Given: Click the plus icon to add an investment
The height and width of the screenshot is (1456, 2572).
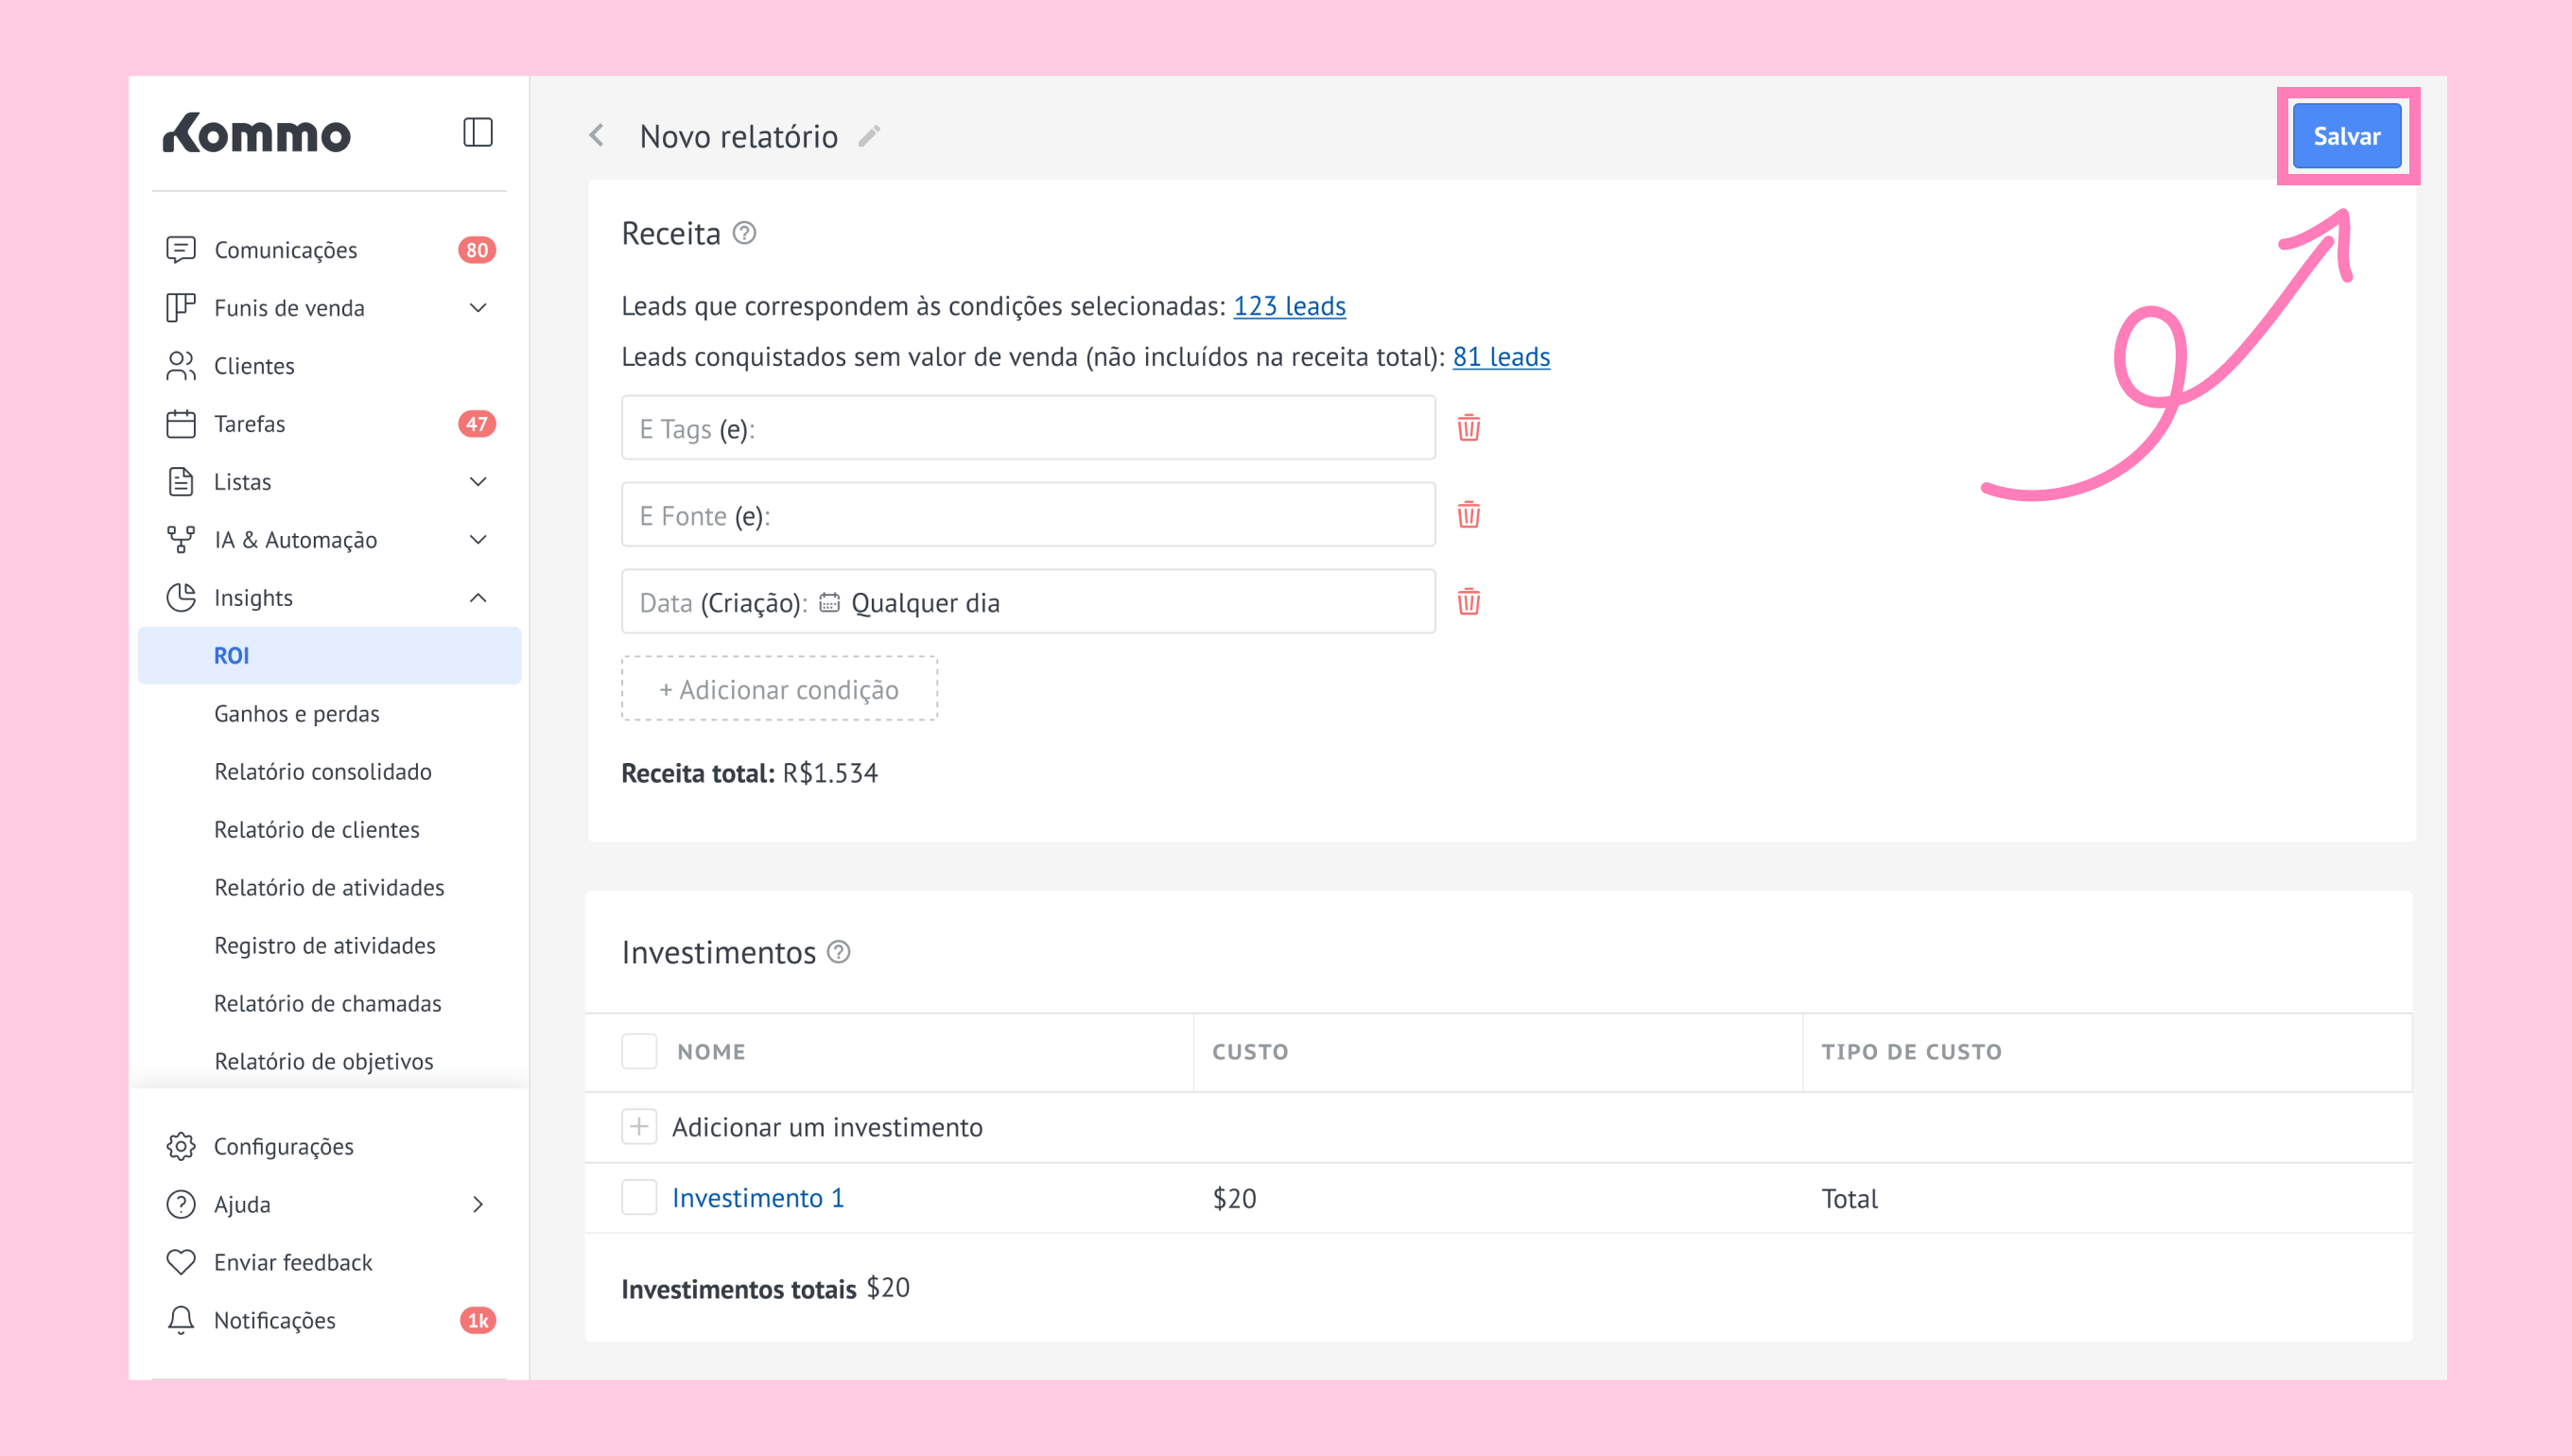Looking at the screenshot, I should (639, 1127).
